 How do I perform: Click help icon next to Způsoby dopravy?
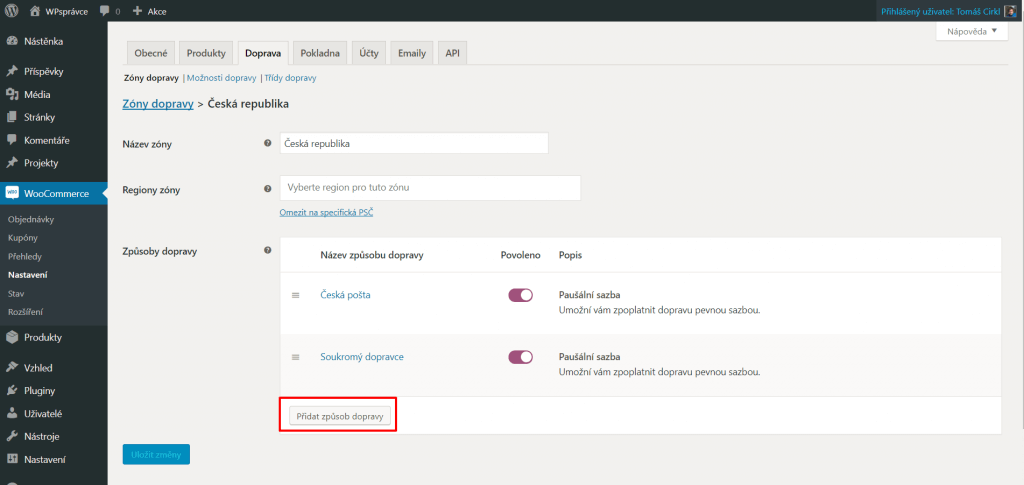coord(267,250)
